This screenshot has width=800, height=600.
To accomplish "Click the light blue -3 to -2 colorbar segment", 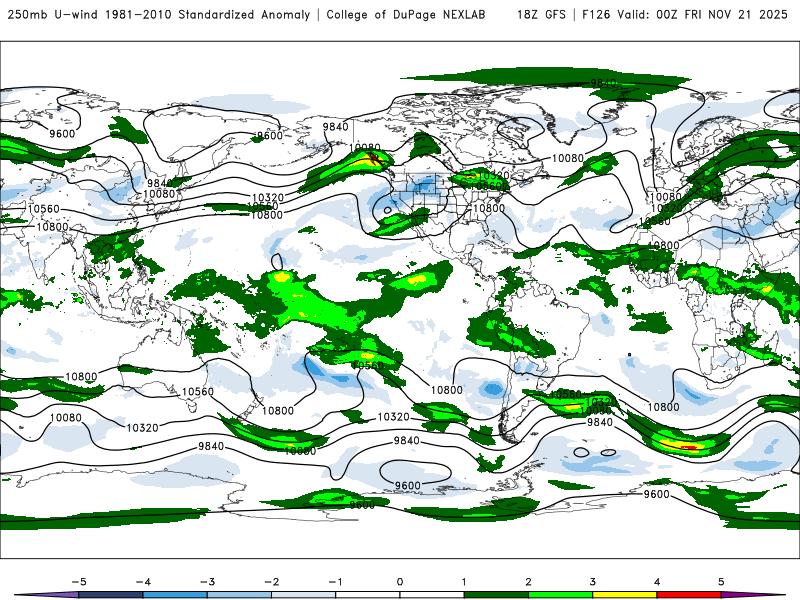I will pos(239,595).
